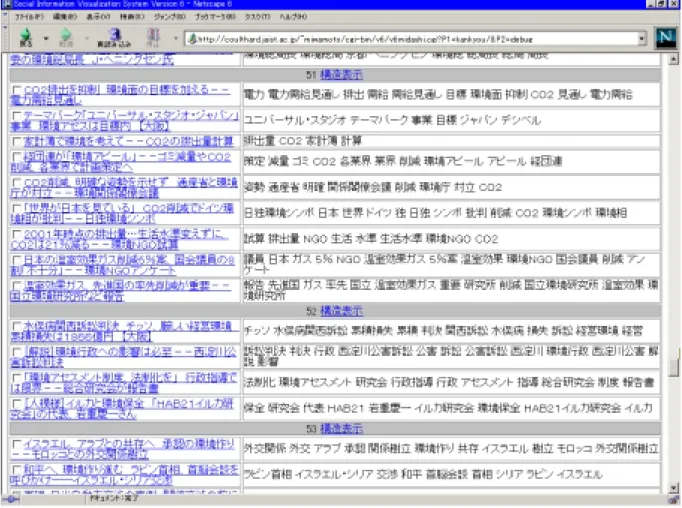Click the vertical scrollbar up arrow
682x508 pixels.
[674, 59]
